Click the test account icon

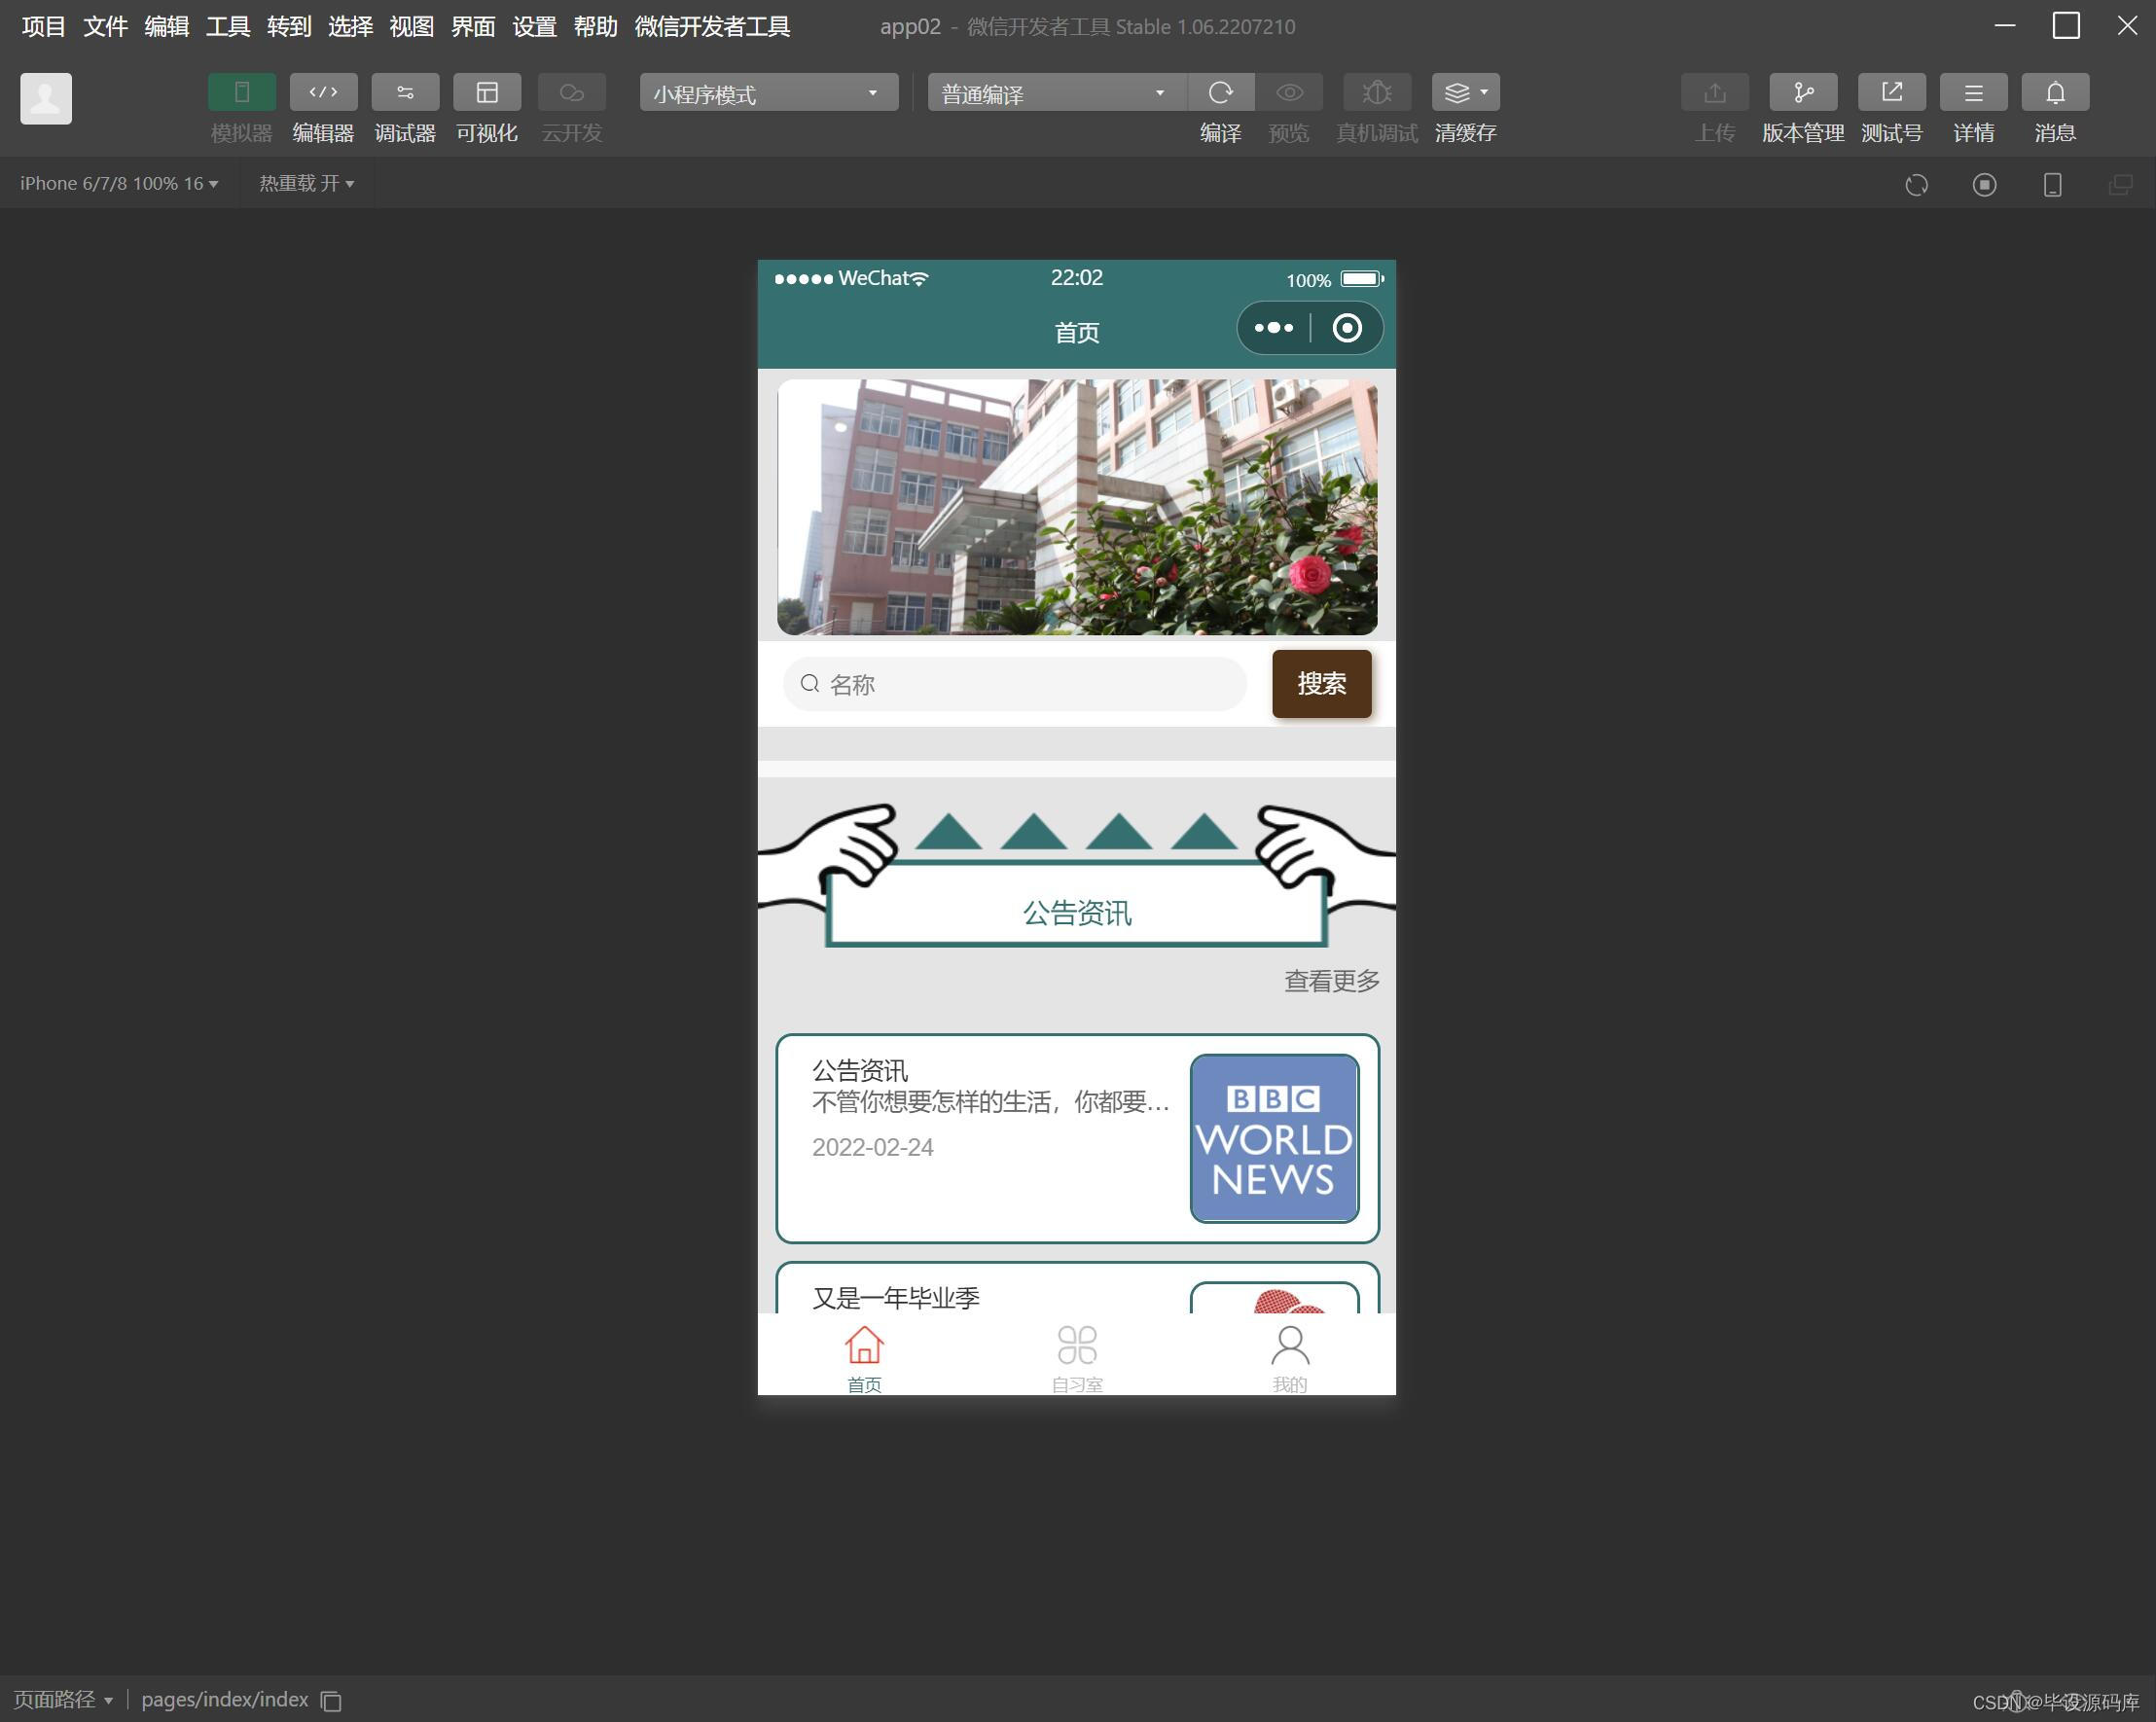1890,92
